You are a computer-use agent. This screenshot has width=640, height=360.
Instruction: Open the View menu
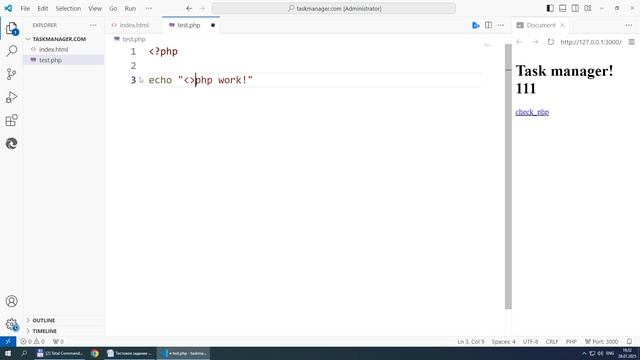tap(95, 8)
